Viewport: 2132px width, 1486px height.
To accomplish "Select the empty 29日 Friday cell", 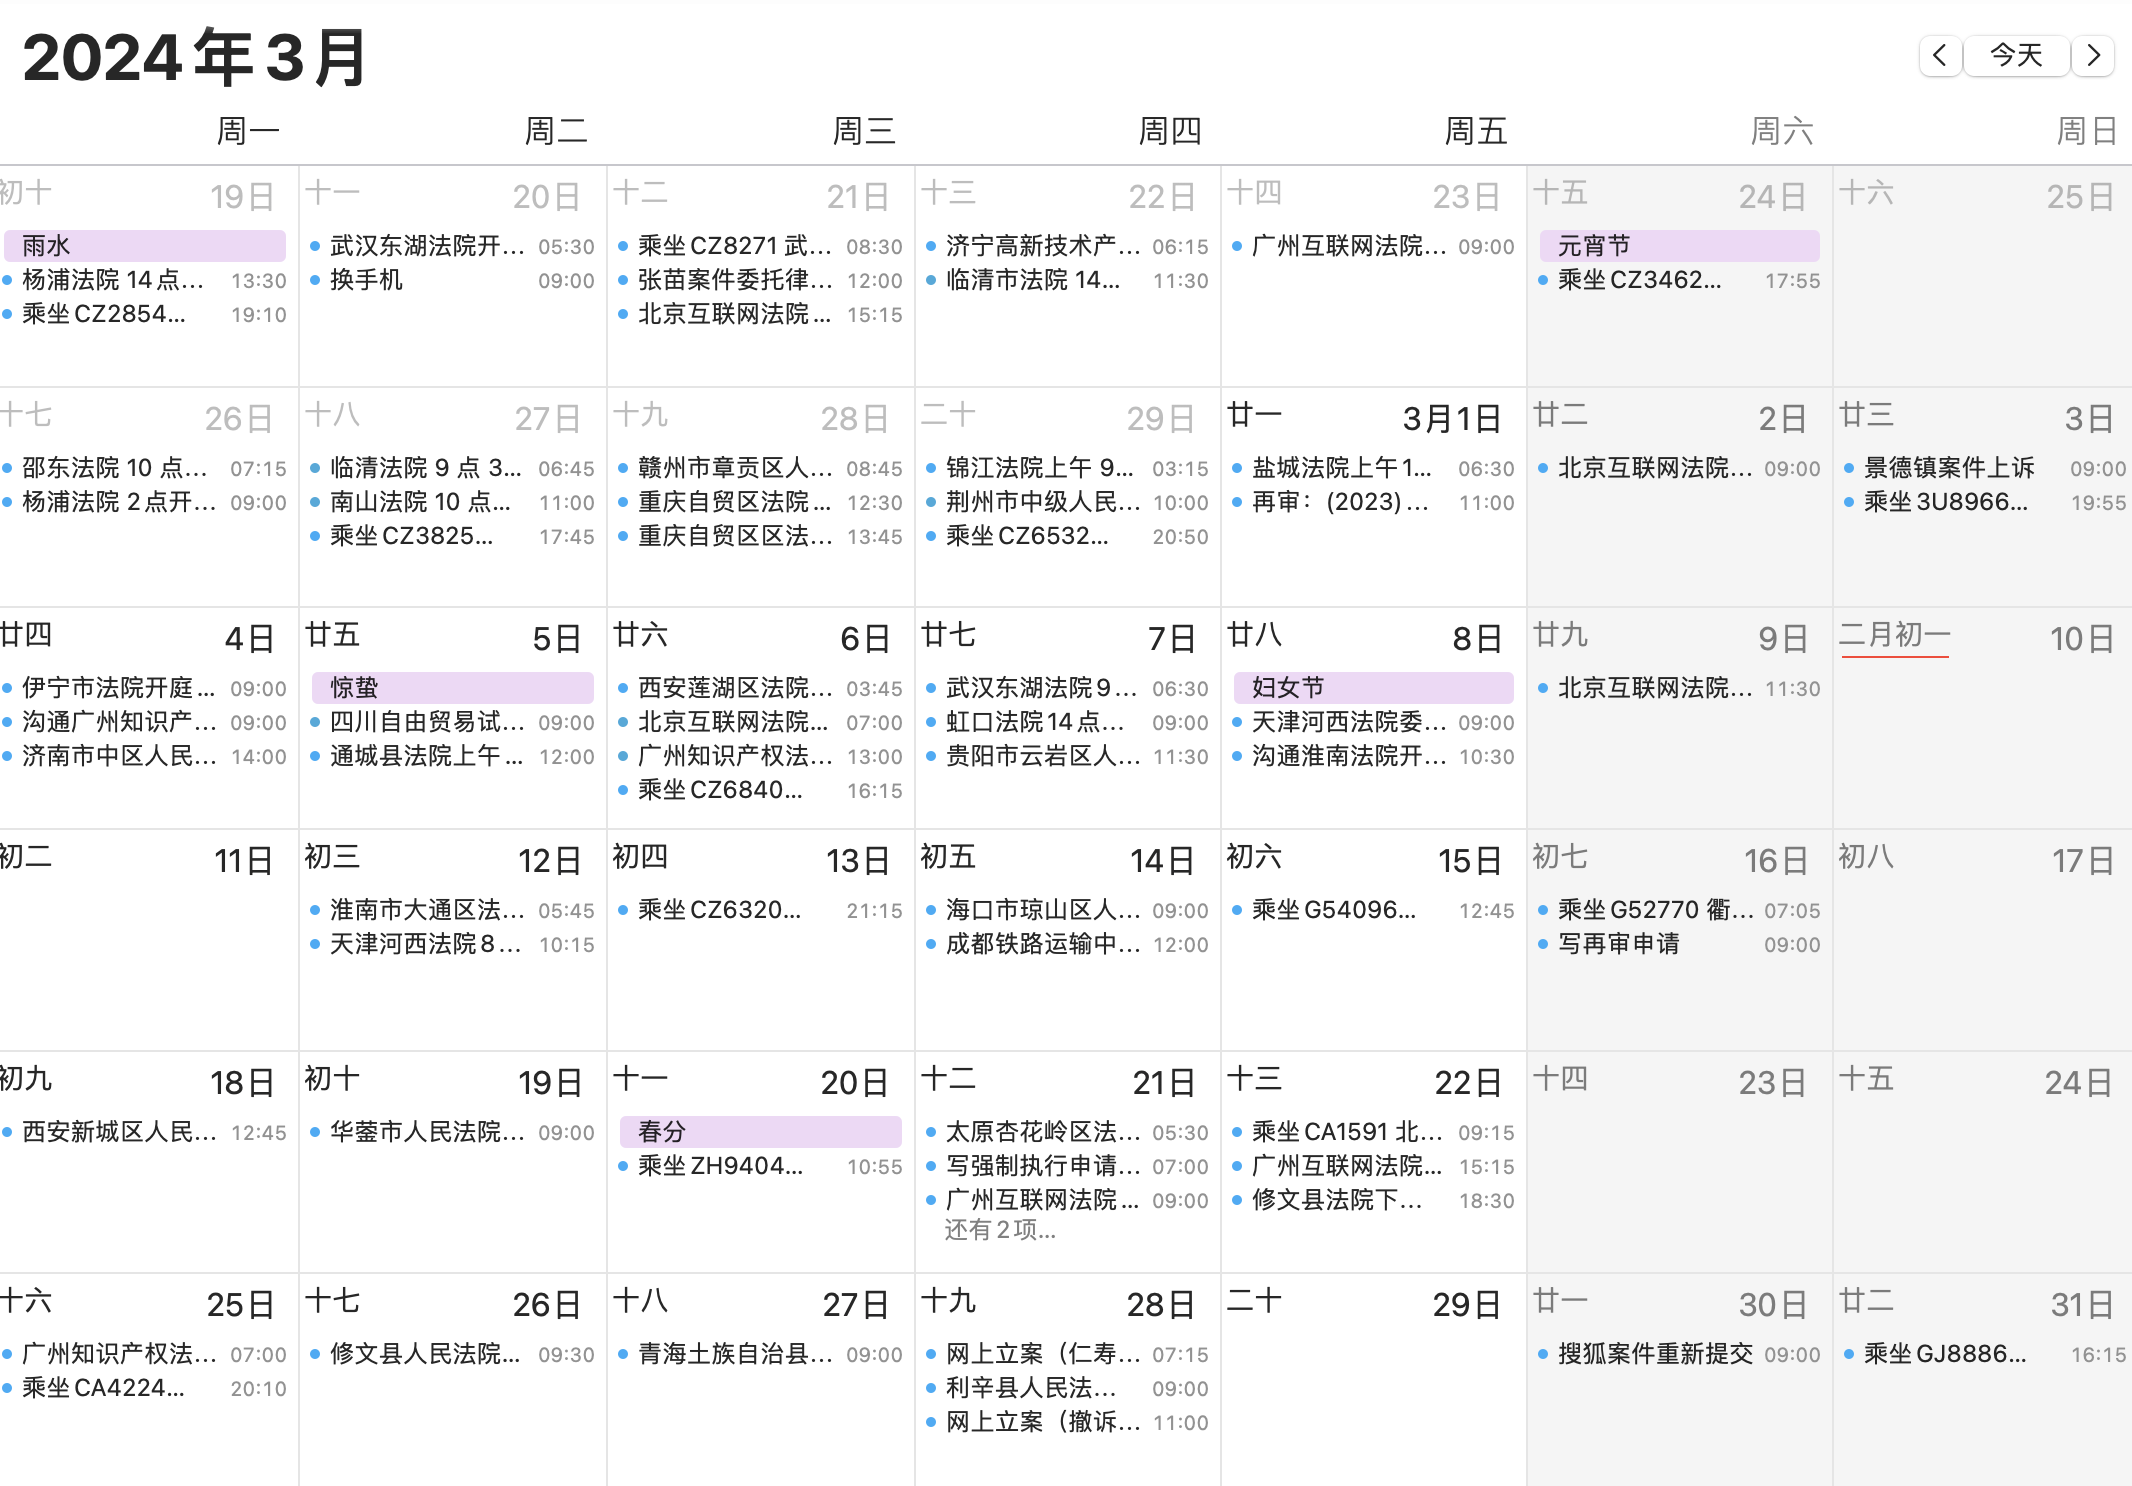I will coord(1373,1400).
